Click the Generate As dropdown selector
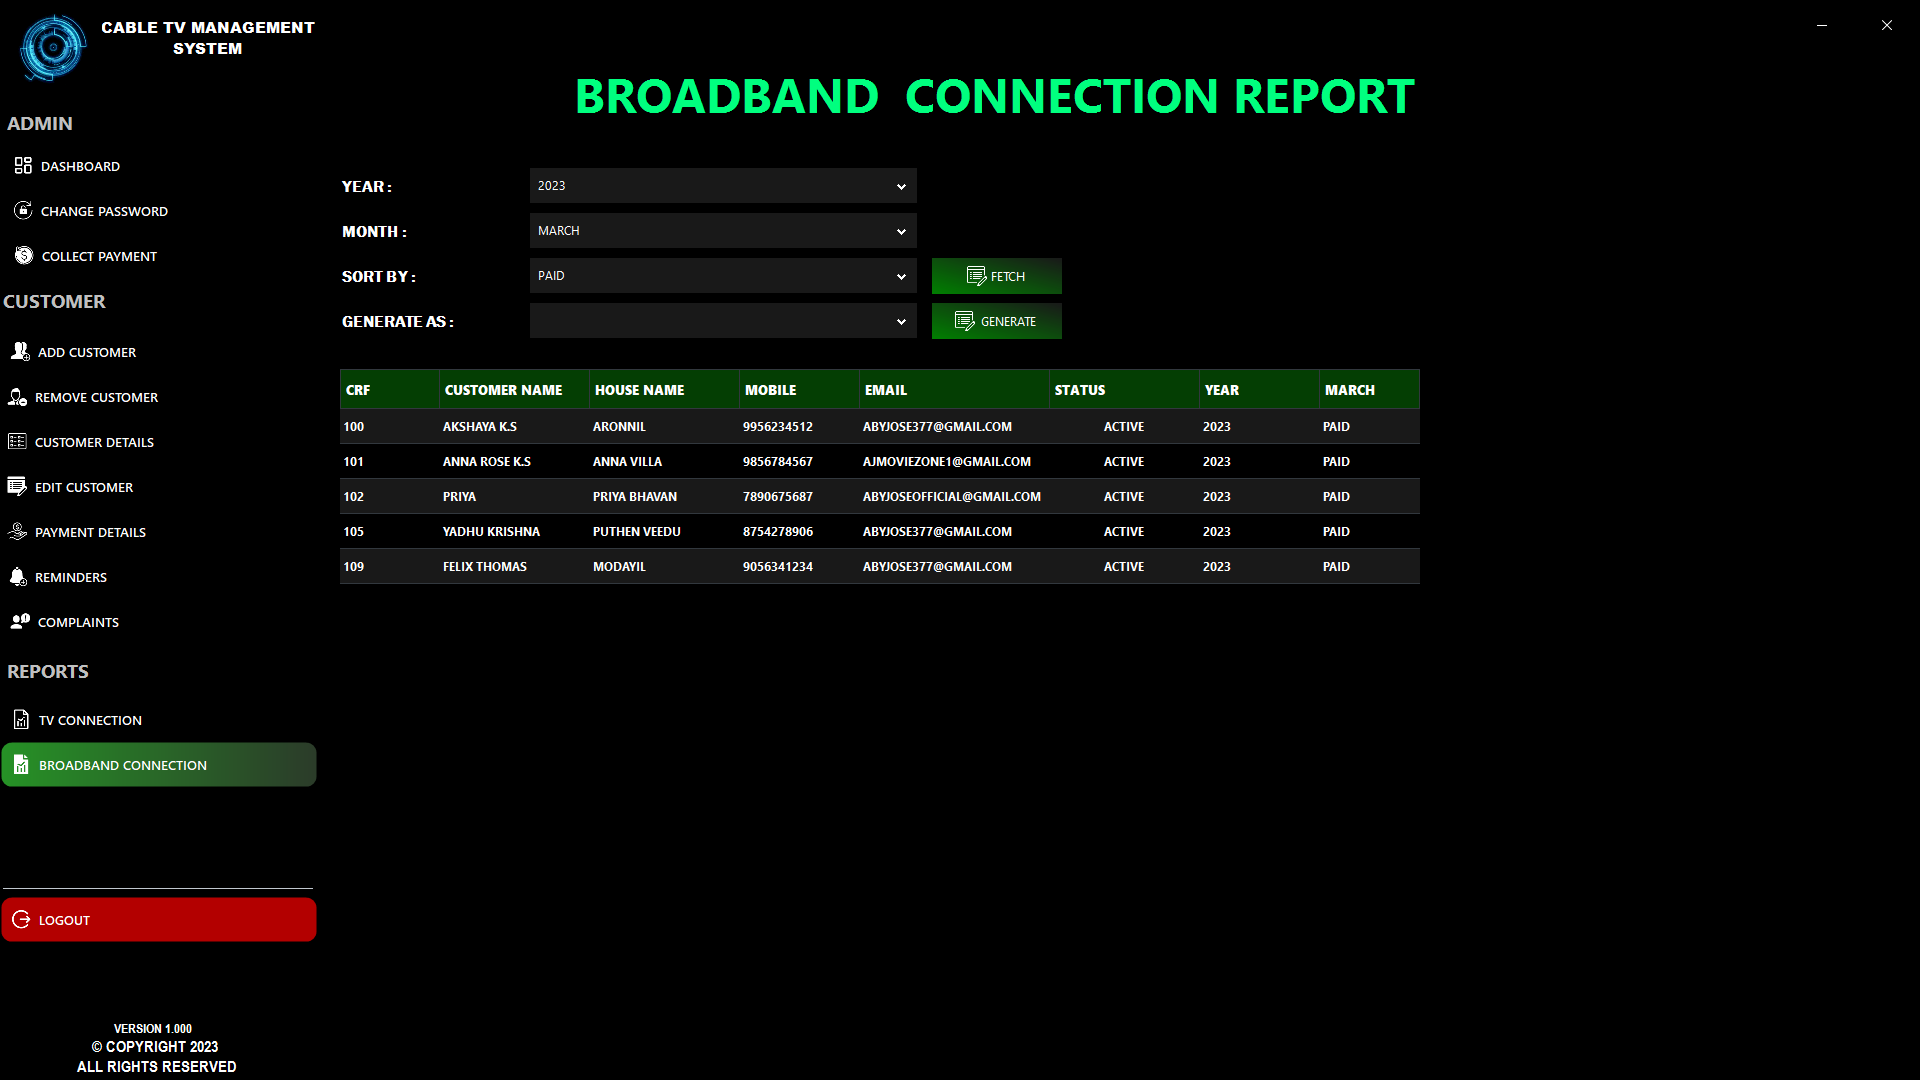Screen dimensions: 1920x1080 pyautogui.click(x=721, y=320)
